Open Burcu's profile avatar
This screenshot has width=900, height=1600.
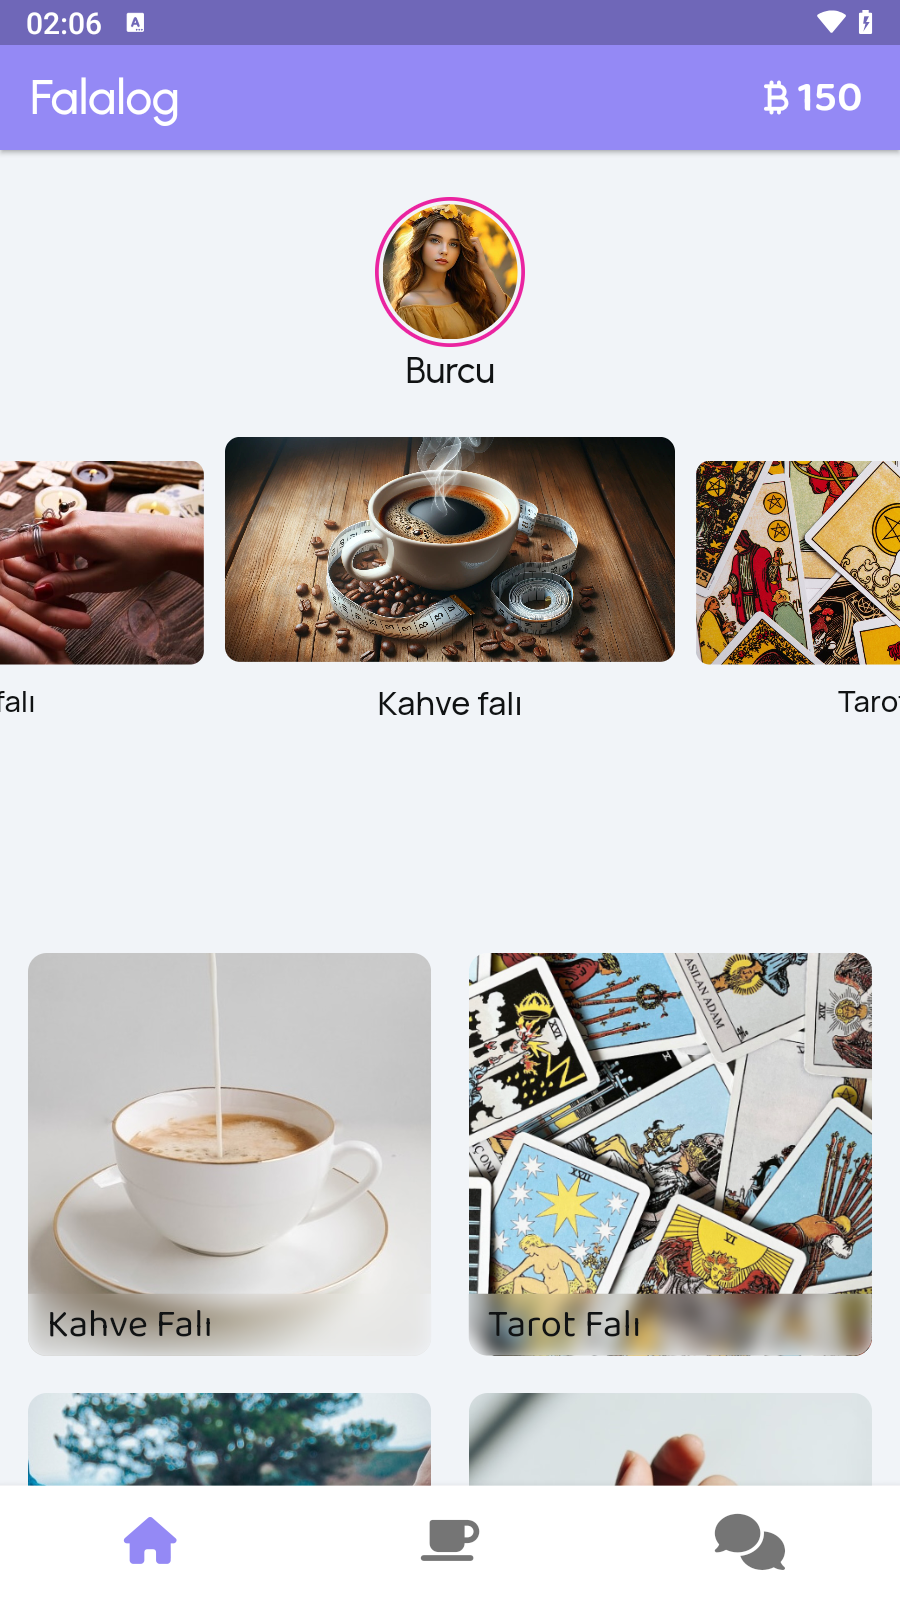[450, 272]
